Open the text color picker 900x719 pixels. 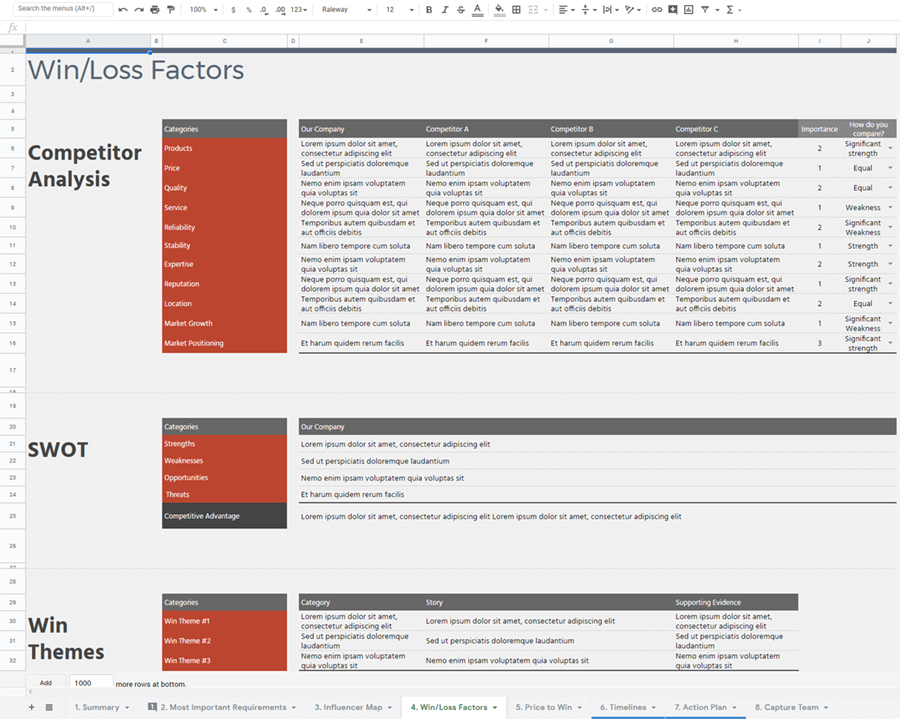476,9
